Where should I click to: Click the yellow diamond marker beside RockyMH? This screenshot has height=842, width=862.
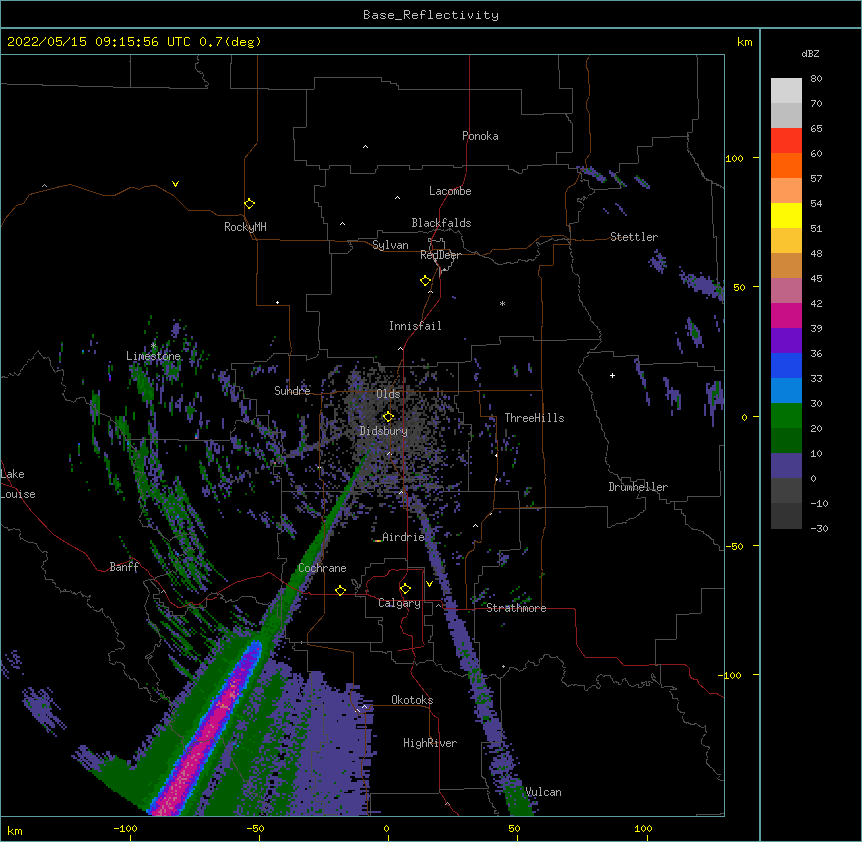click(x=250, y=203)
